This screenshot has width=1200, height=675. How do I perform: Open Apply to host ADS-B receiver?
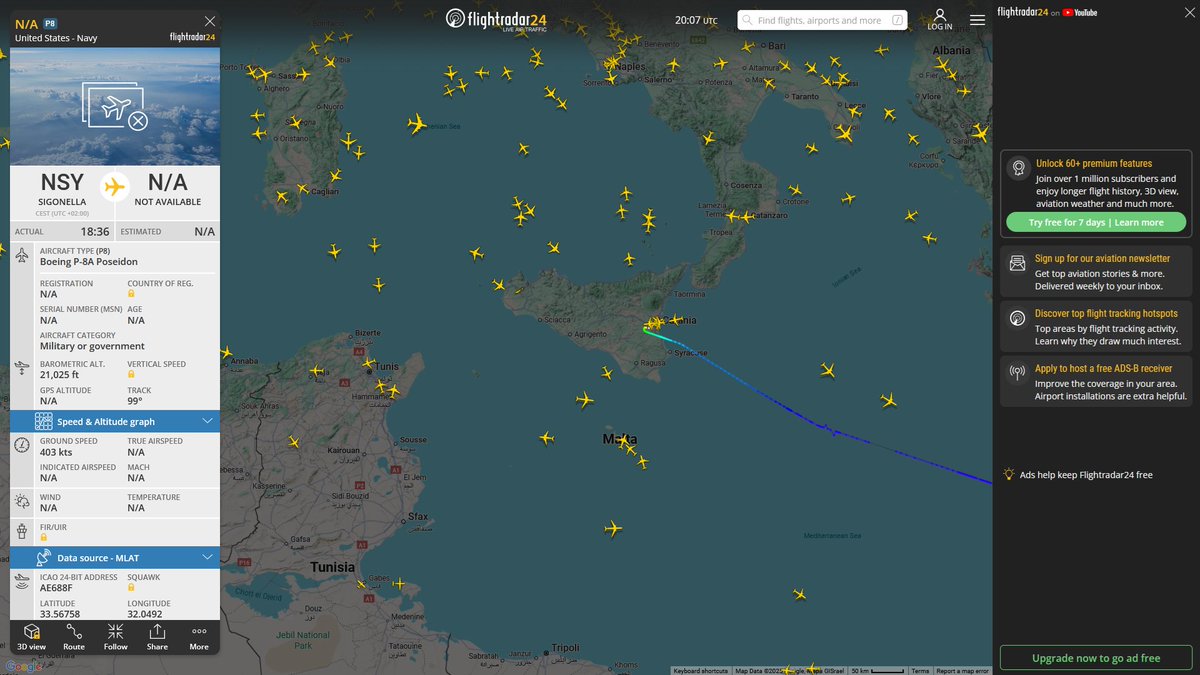(x=1096, y=381)
